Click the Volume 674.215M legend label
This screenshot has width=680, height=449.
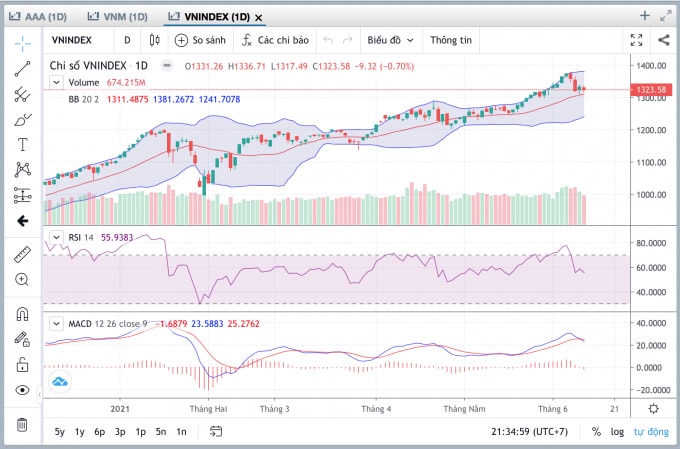coord(107,82)
